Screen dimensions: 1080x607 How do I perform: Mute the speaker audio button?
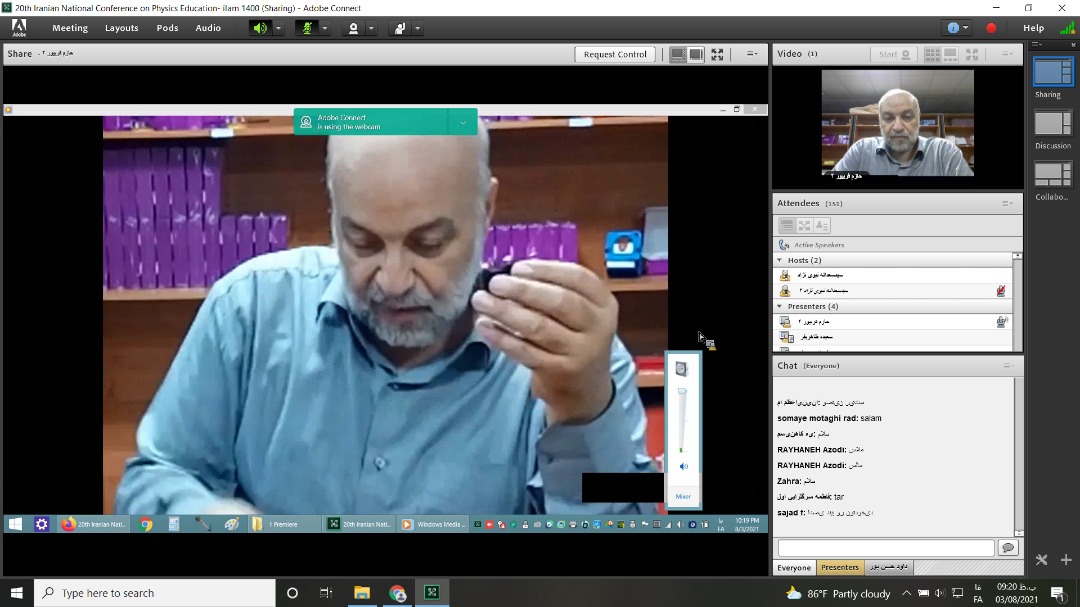(x=260, y=28)
